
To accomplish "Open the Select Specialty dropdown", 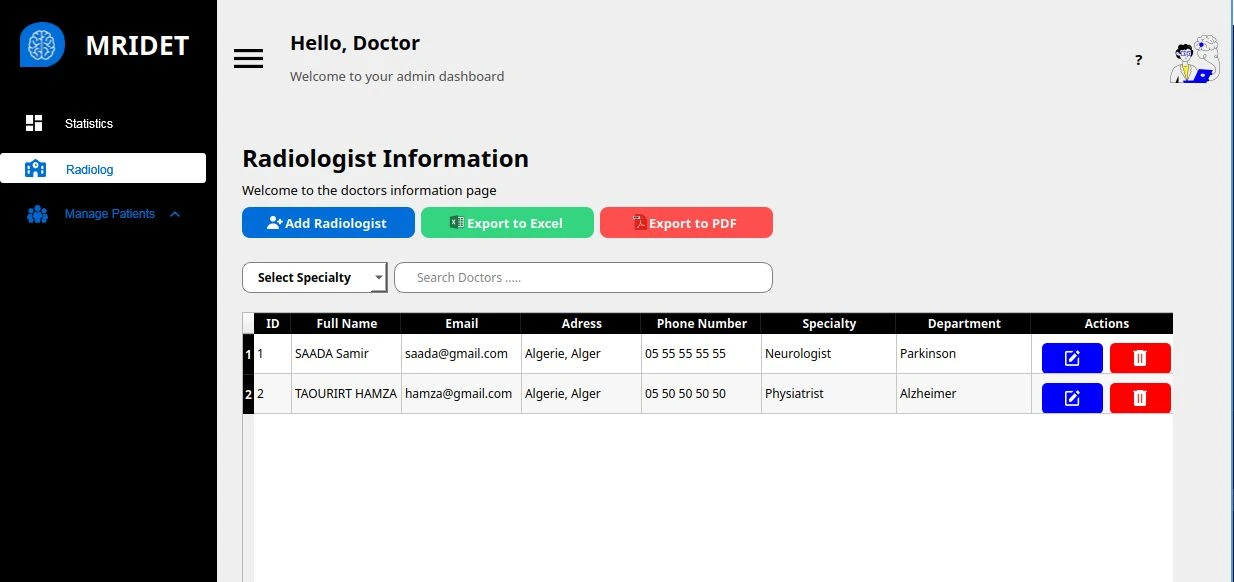I will click(314, 277).
